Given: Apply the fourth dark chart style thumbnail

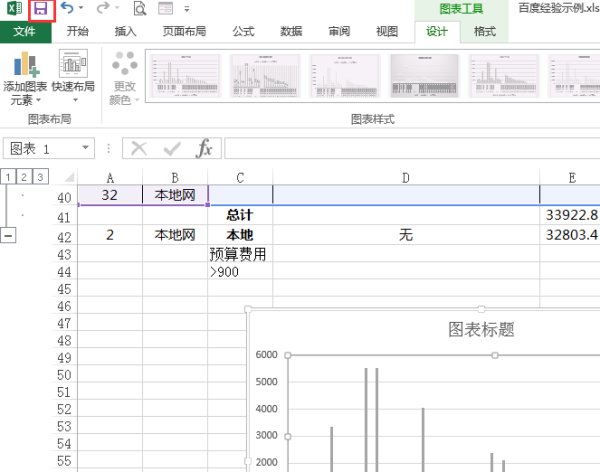Looking at the screenshot, I should [424, 76].
